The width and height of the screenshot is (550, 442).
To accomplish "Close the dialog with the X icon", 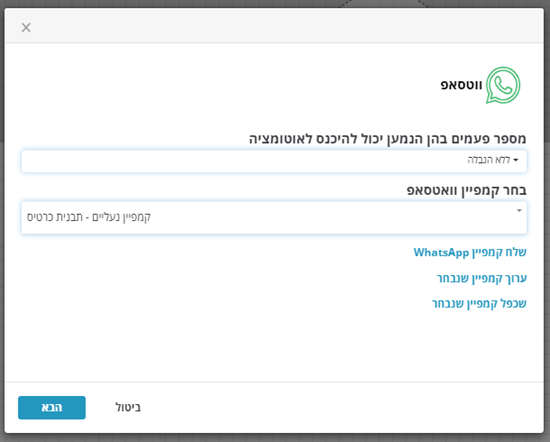I will coord(26,27).
